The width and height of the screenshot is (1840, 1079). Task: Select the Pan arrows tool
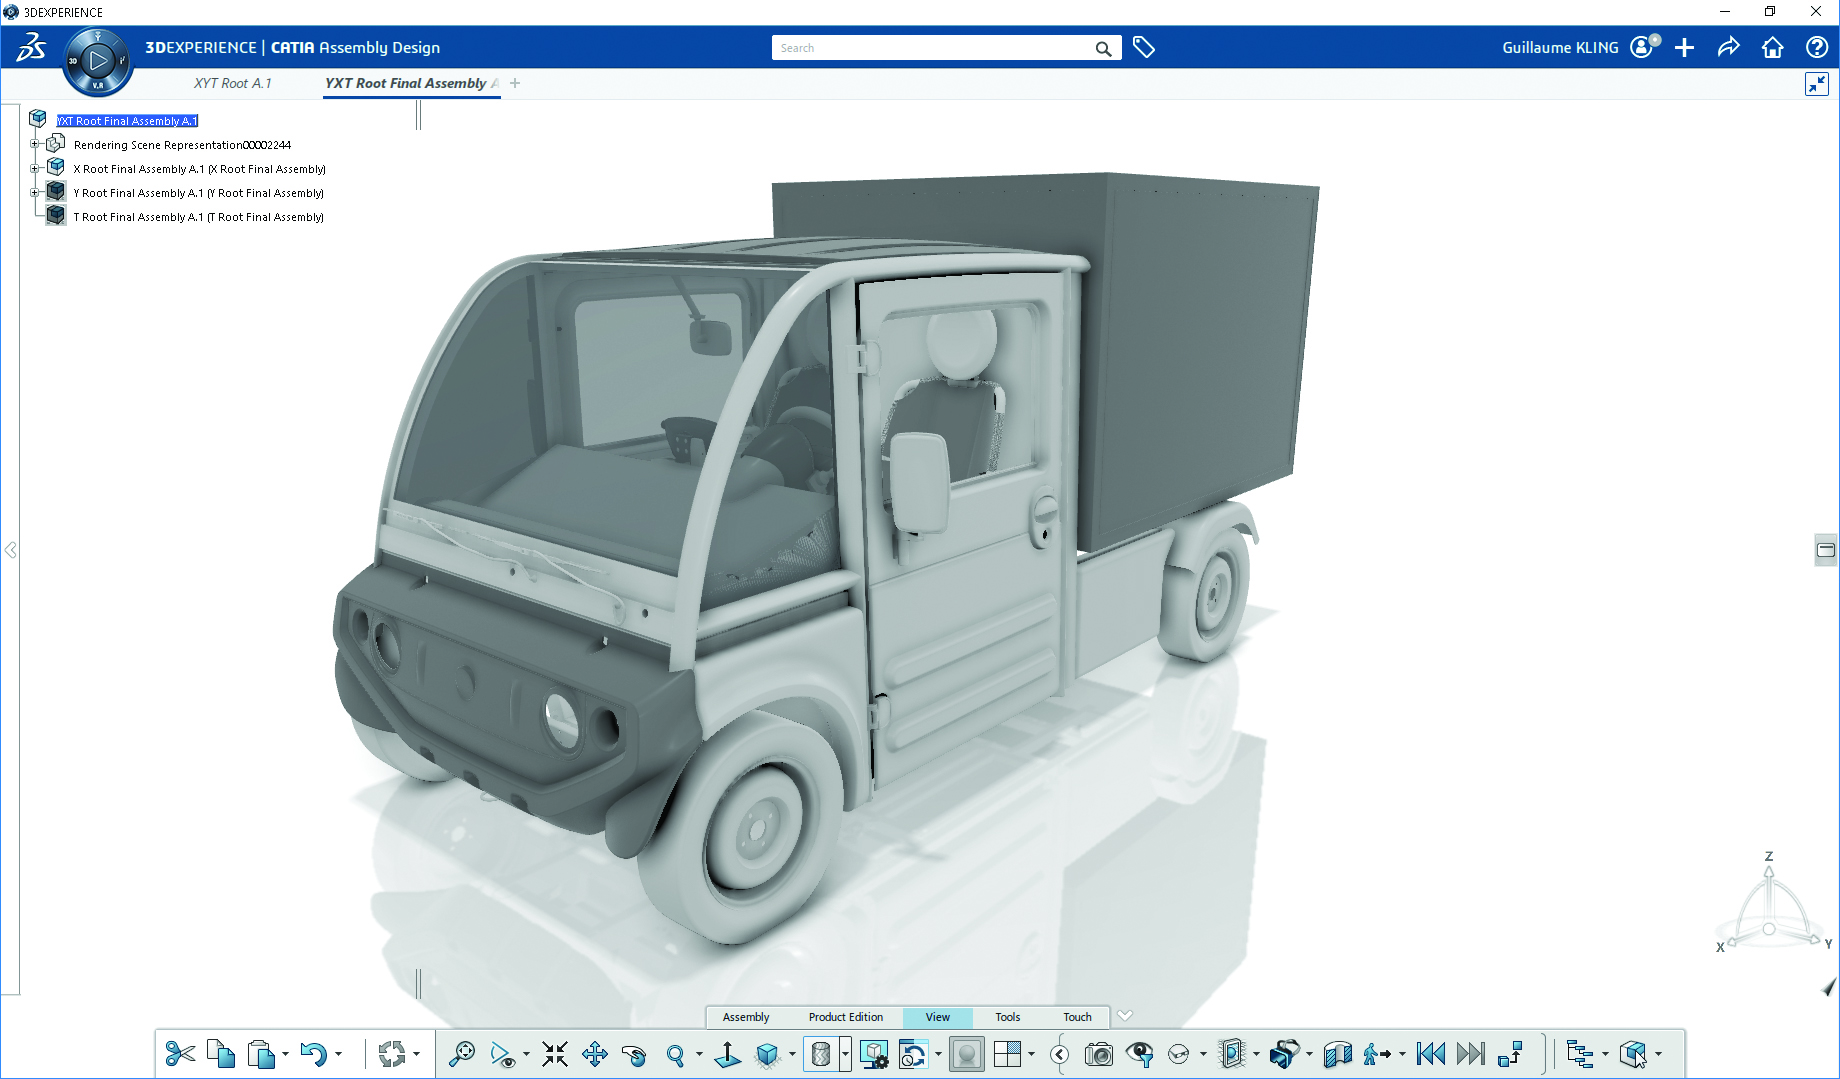(x=595, y=1054)
